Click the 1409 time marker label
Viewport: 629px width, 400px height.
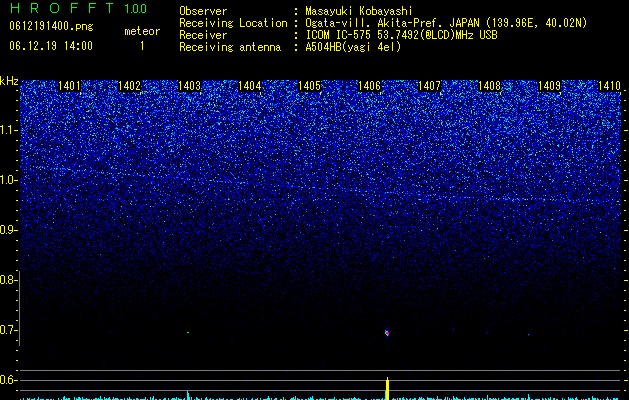[x=549, y=86]
